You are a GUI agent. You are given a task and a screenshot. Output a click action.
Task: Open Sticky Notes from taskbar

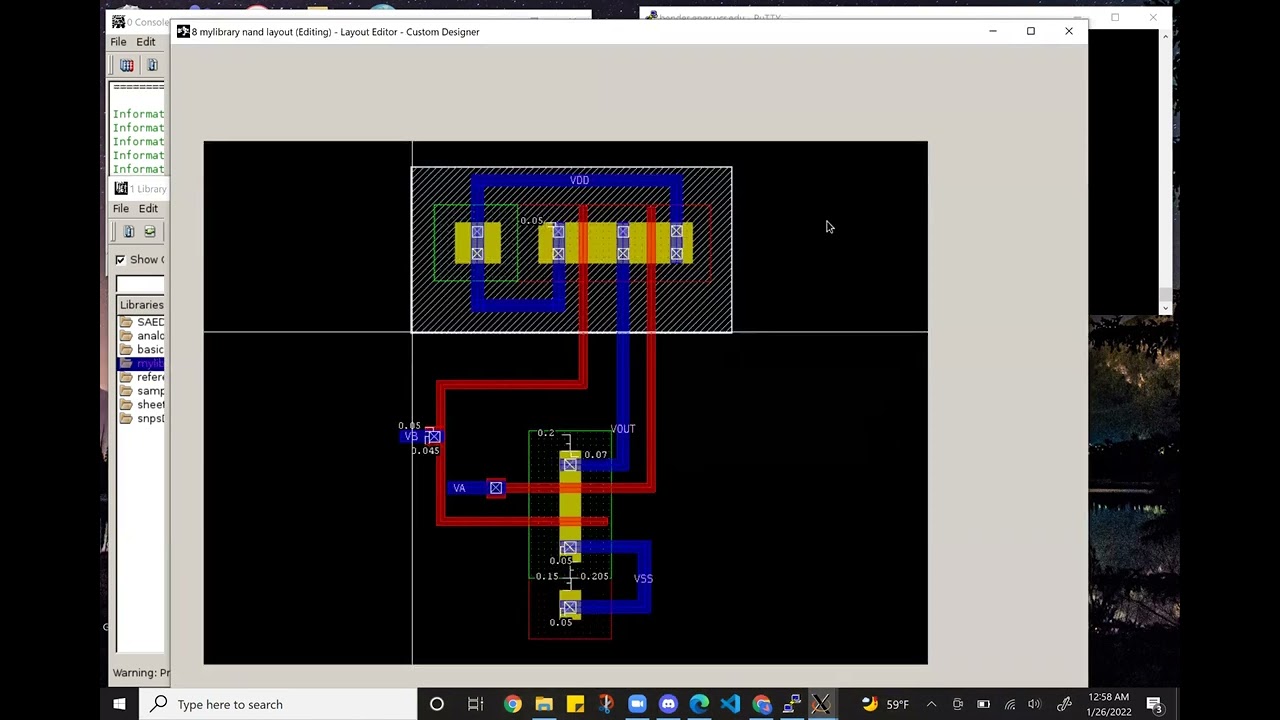[575, 704]
